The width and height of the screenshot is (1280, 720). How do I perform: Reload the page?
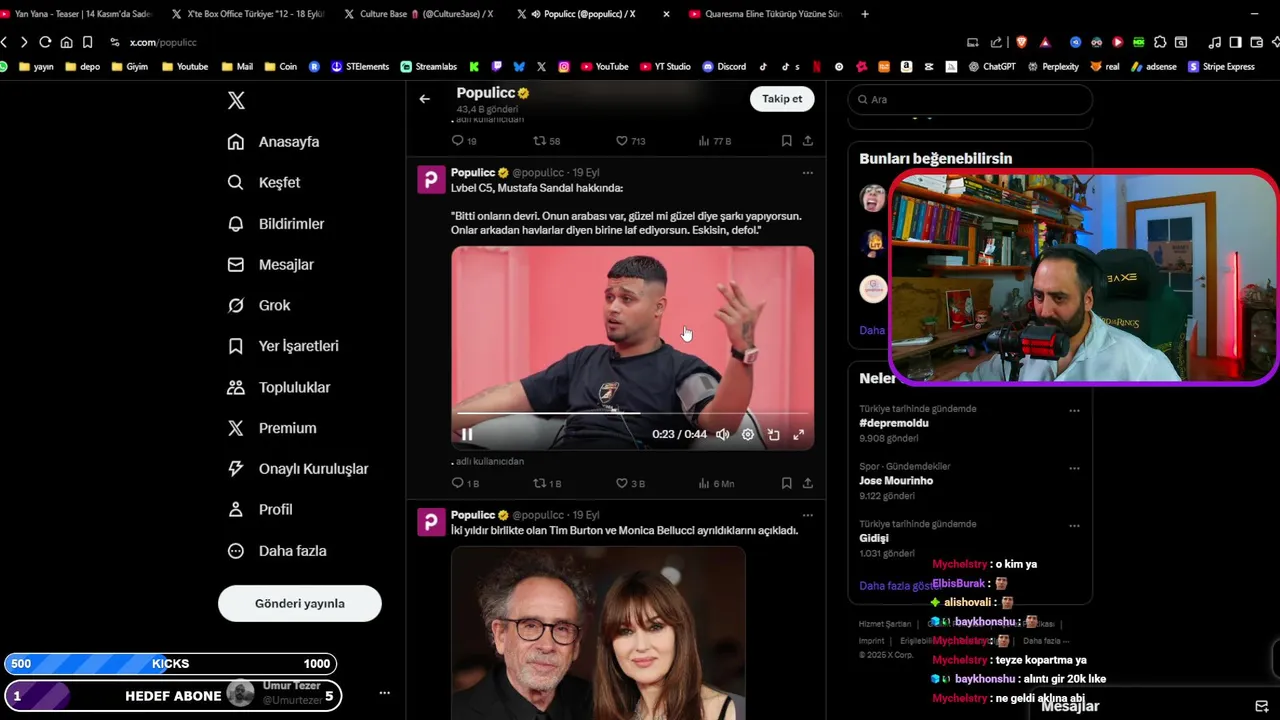pyautogui.click(x=45, y=42)
